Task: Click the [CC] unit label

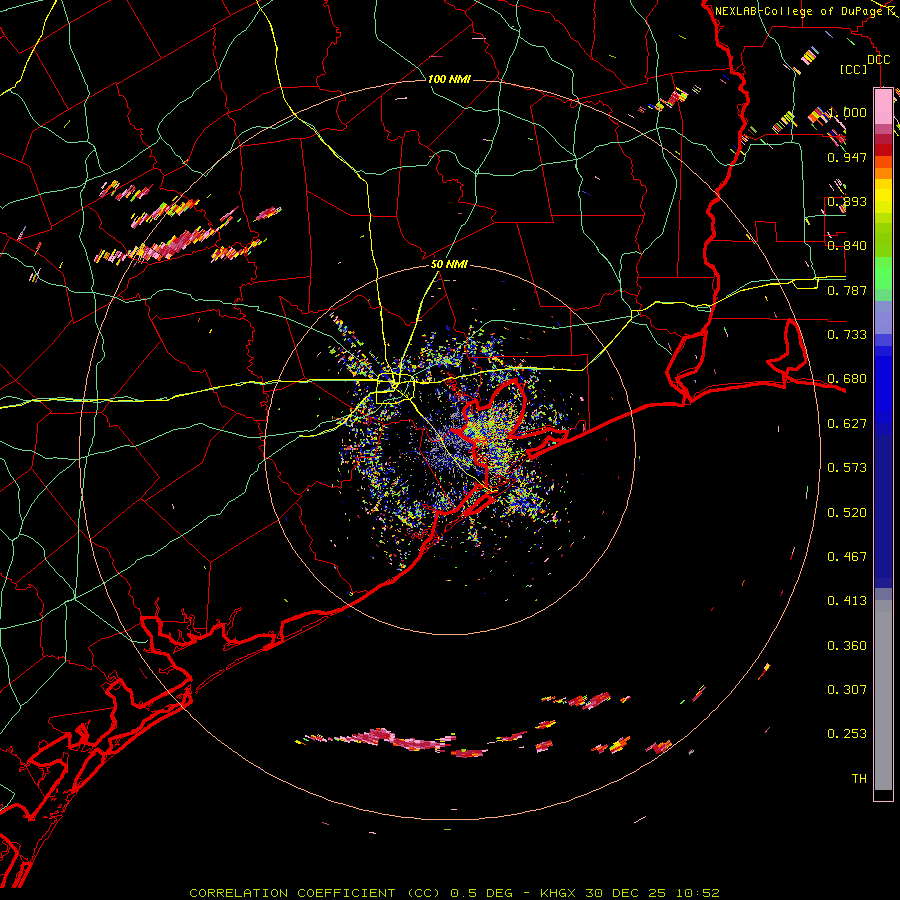Action: click(854, 69)
